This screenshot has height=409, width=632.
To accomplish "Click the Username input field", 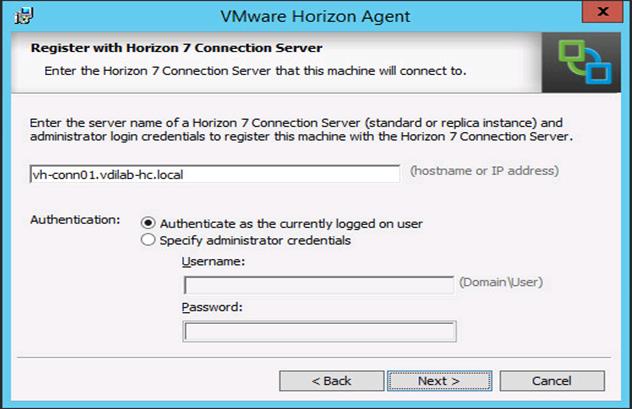I will click(x=319, y=285).
